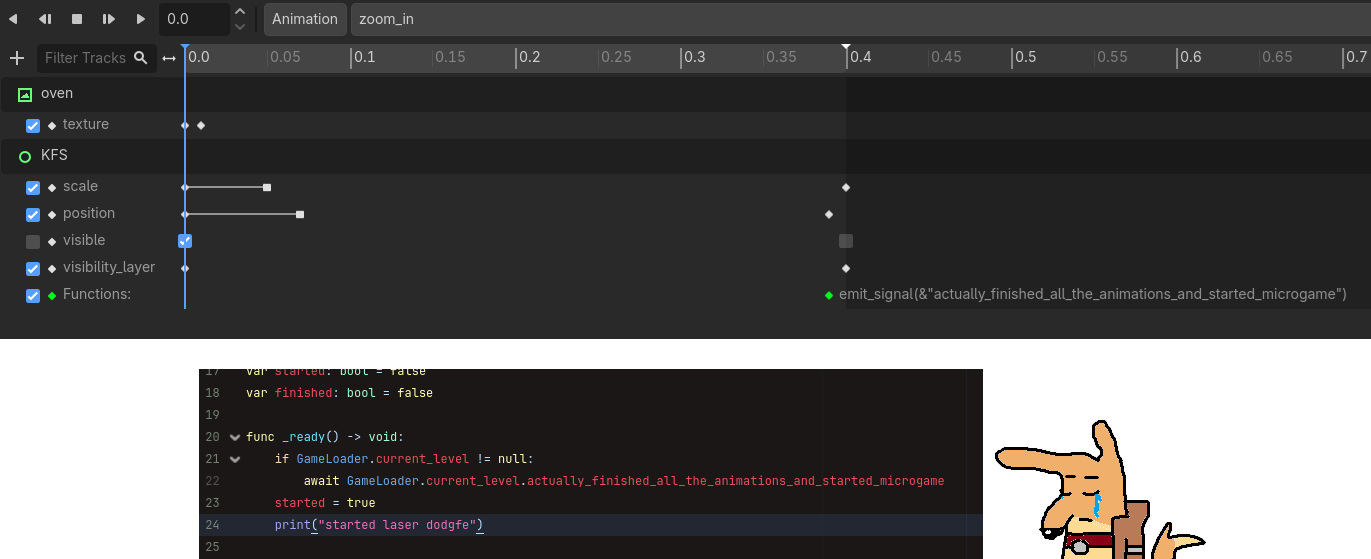The image size is (1371, 559).
Task: Select position keyframe at end of transition line
Action: tap(300, 214)
